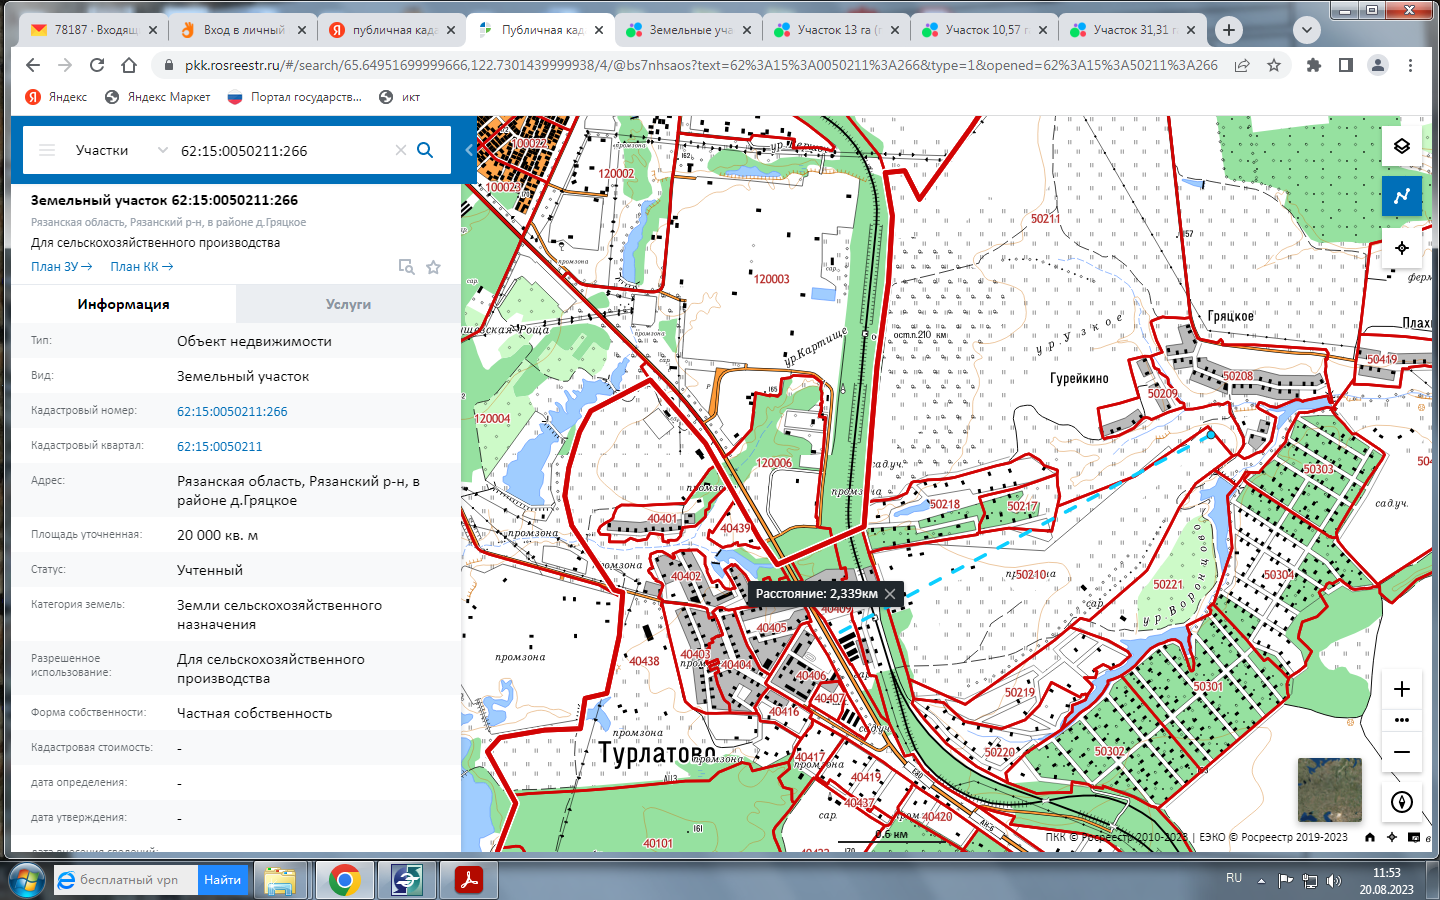The width and height of the screenshot is (1440, 900).
Task: Click the locate-my-position crosshair button
Action: click(x=1401, y=247)
